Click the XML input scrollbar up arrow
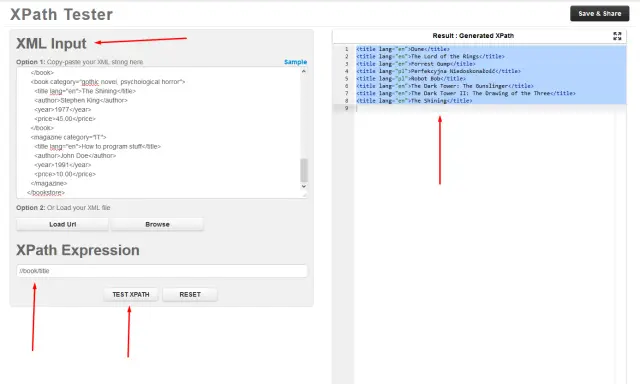The width and height of the screenshot is (640, 384). (304, 71)
